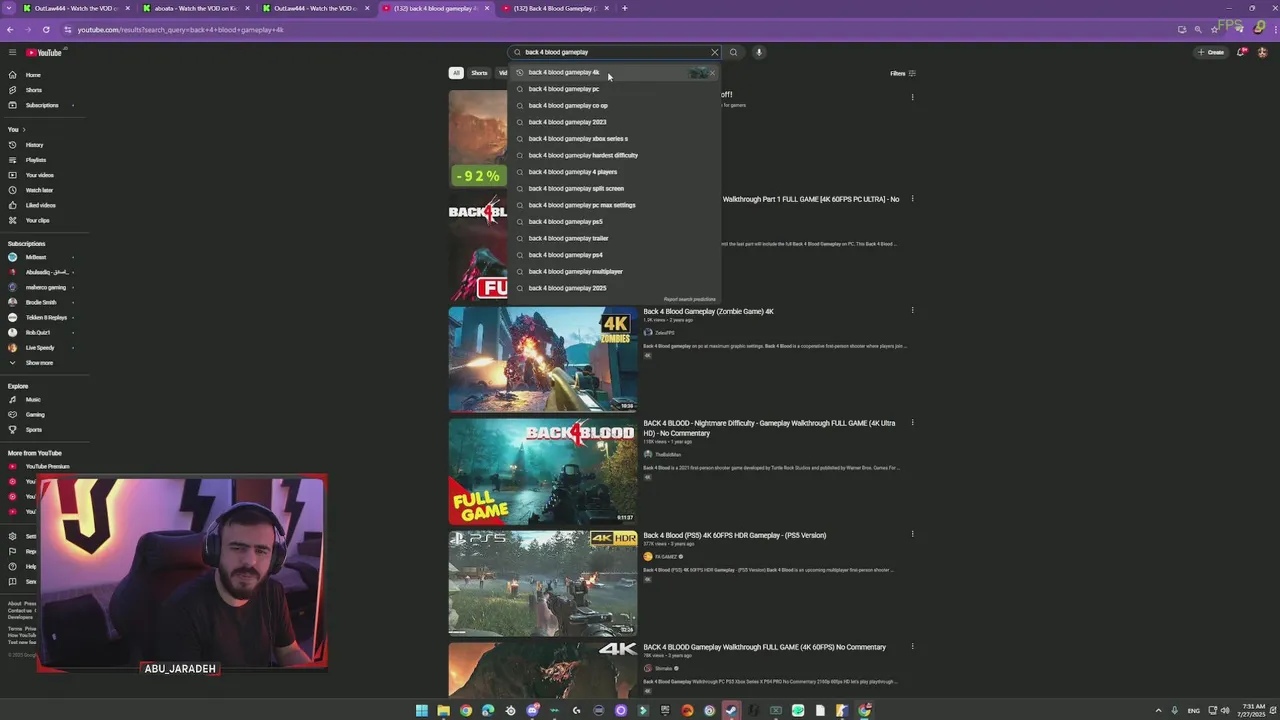Viewport: 1280px width, 720px height.
Task: Reload the page in the browser
Action: click(x=46, y=29)
